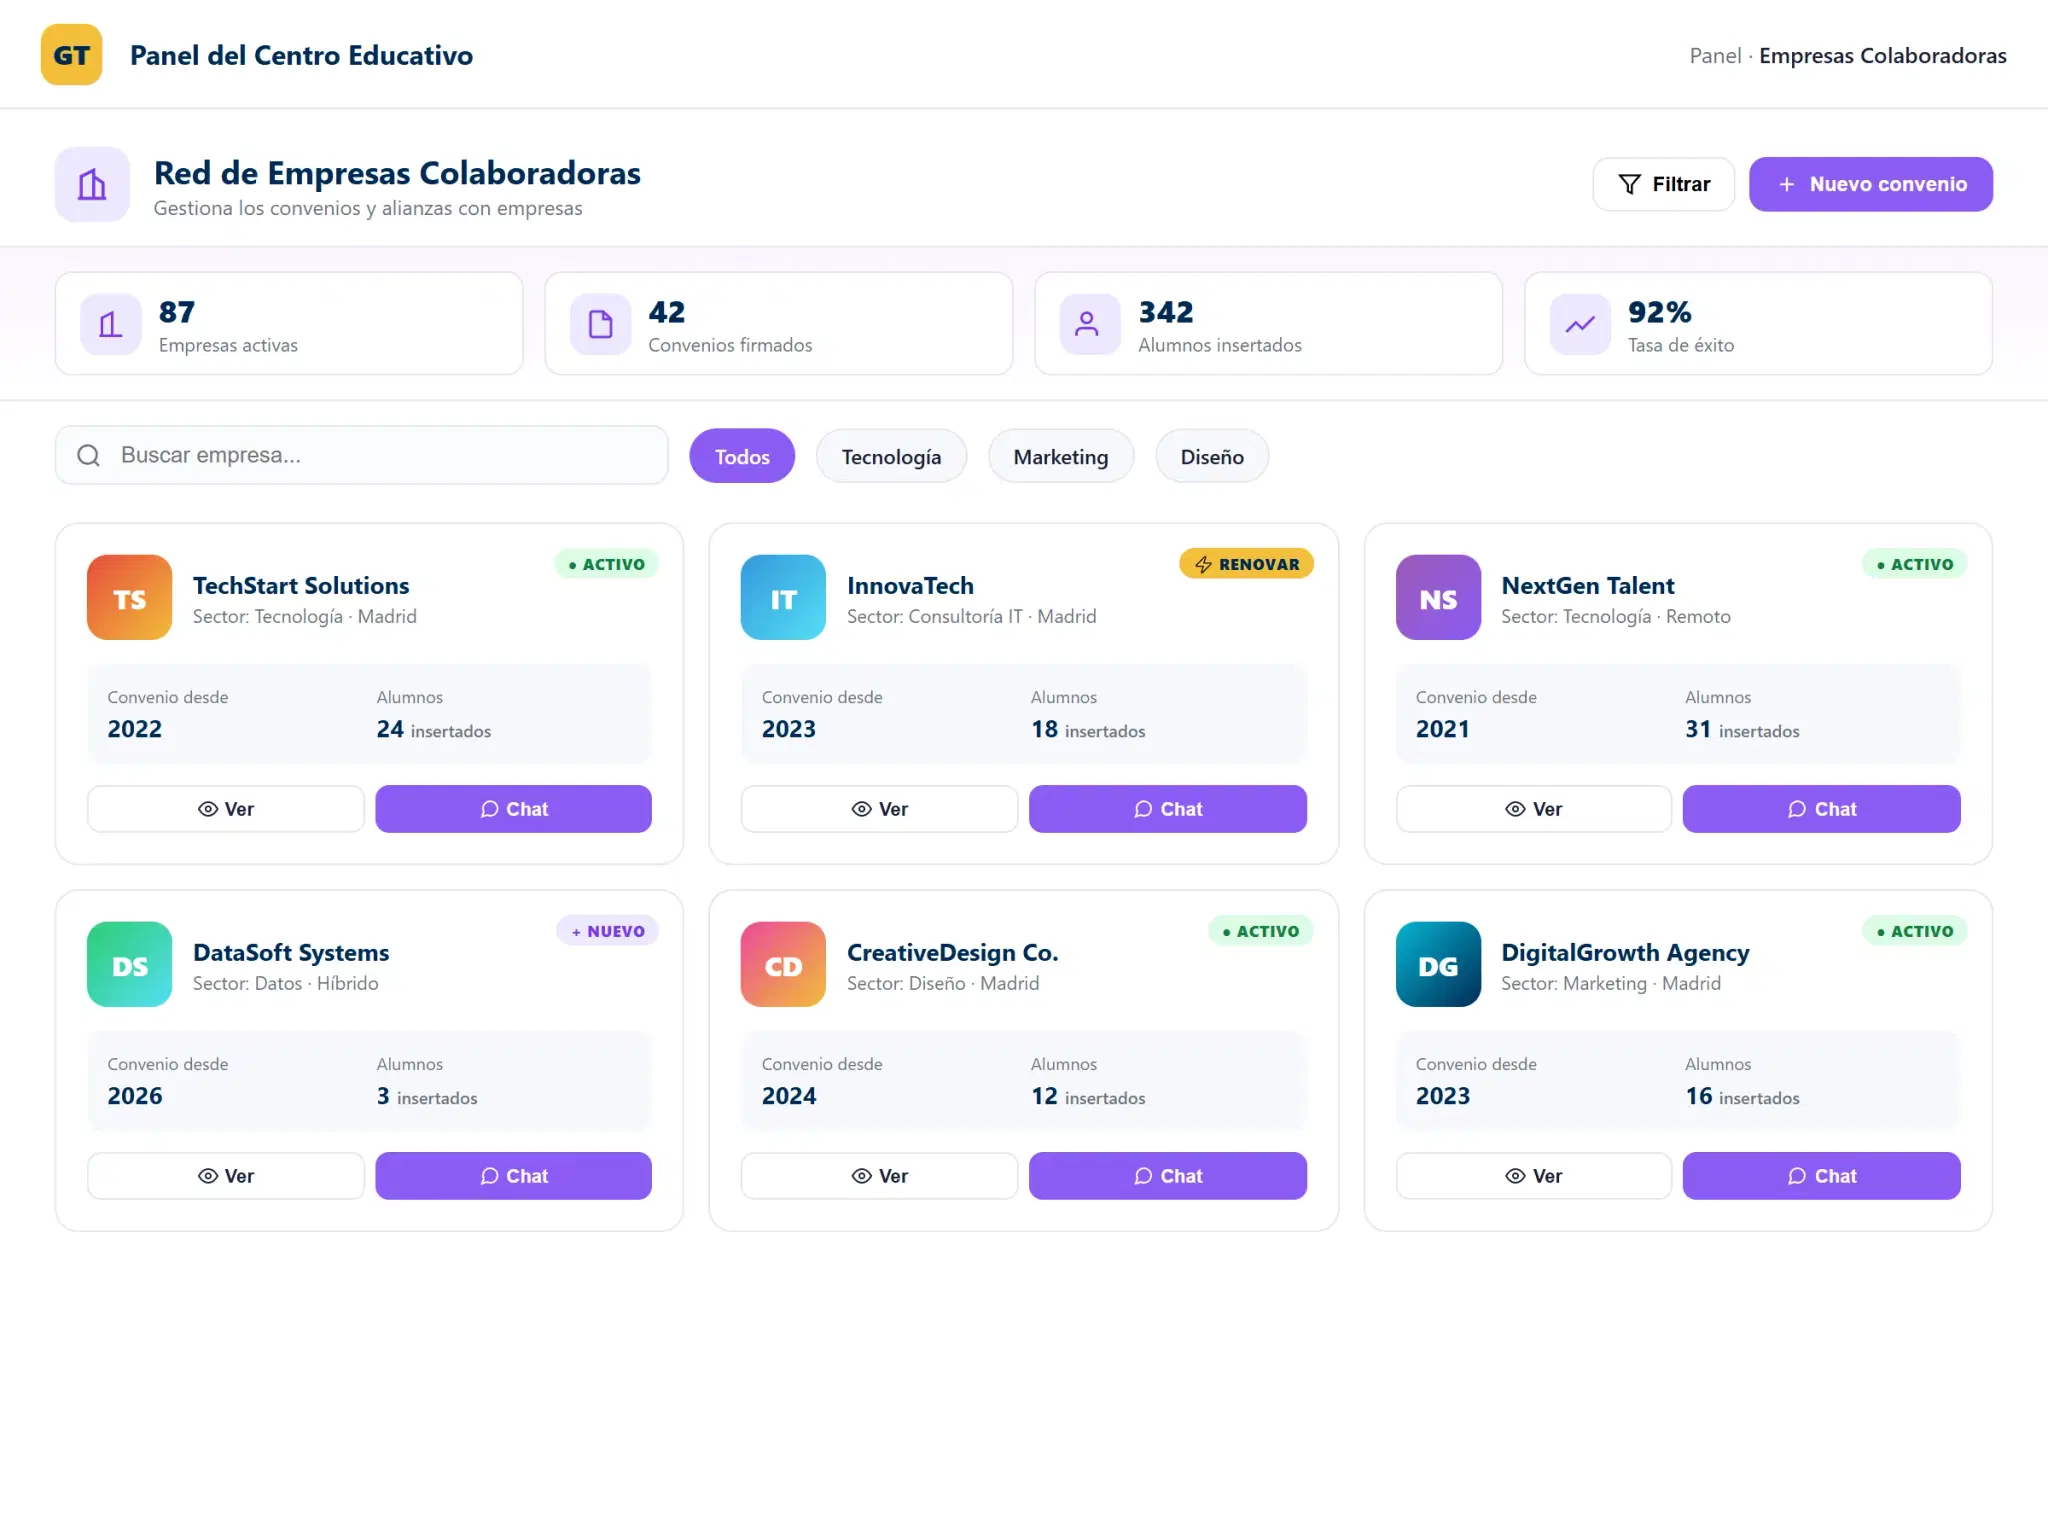Click the 42 Convenios firmados value
Viewport: 2048px width, 1536px height.
tap(667, 312)
